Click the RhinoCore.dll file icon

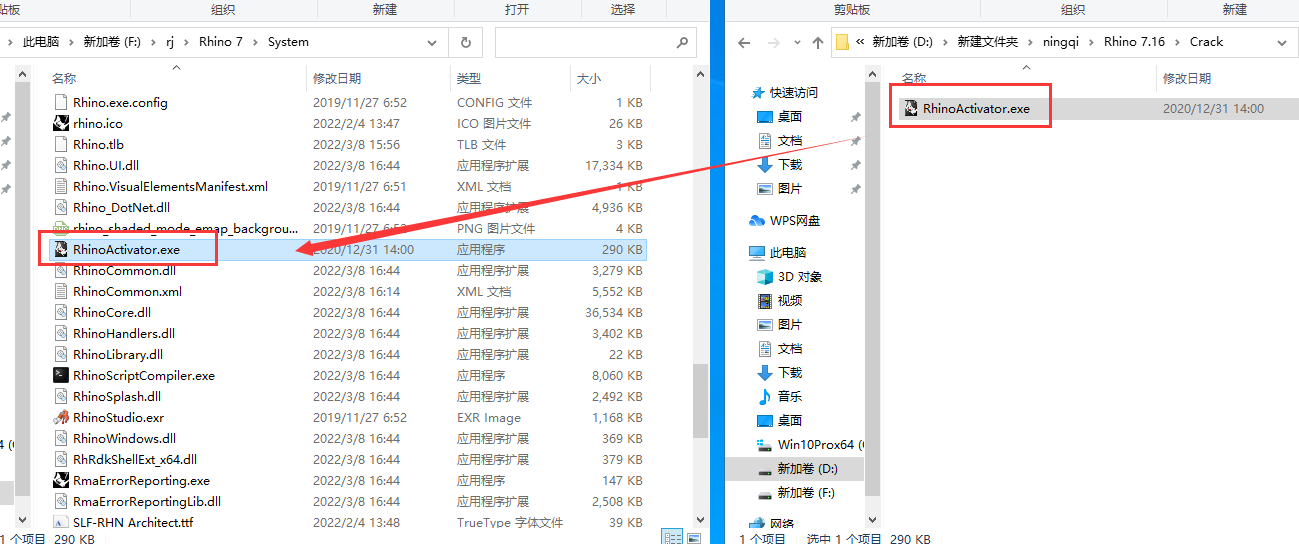pos(61,312)
